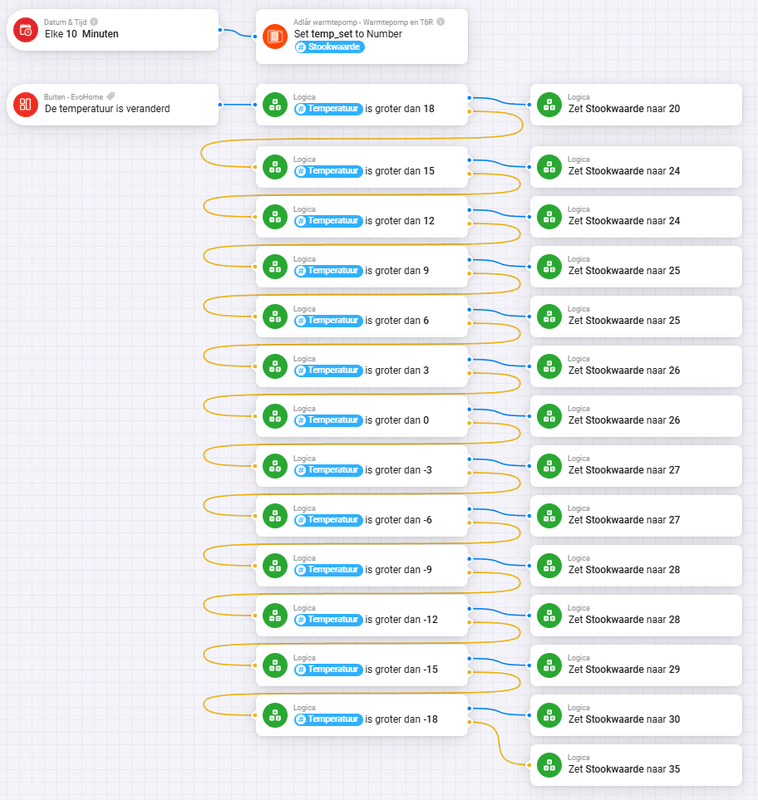This screenshot has height=800, width=758.
Task: Click the blue Stookwaarde tag in the temp_set card
Action: [329, 47]
